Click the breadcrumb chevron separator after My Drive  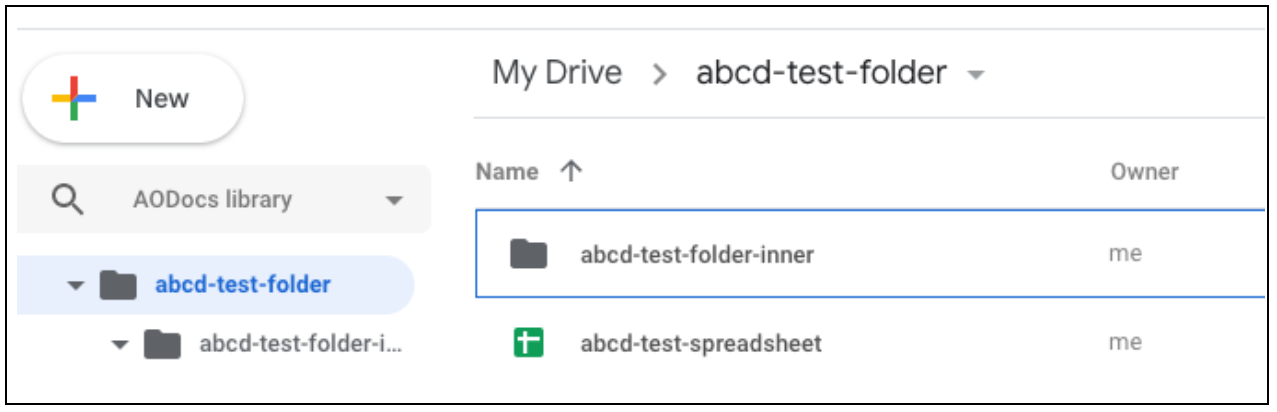[x=659, y=74]
